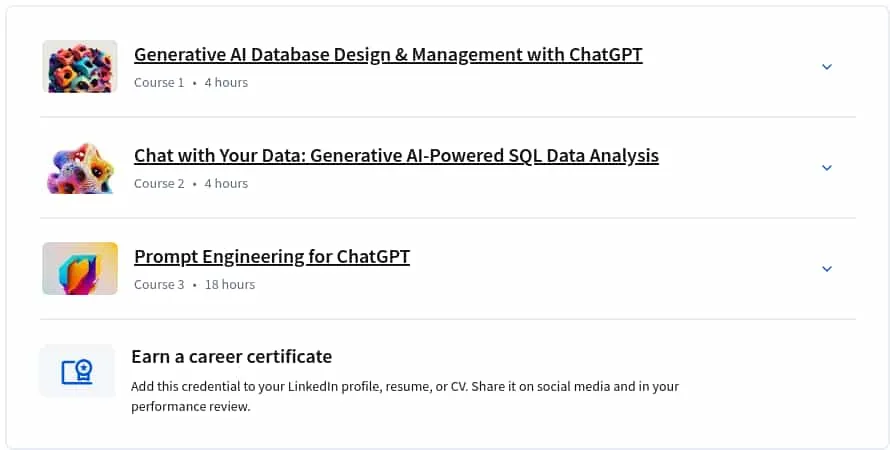Viewport: 890px width, 450px height.
Task: Click the Chat with Your Data course thumbnail
Action: (80, 168)
